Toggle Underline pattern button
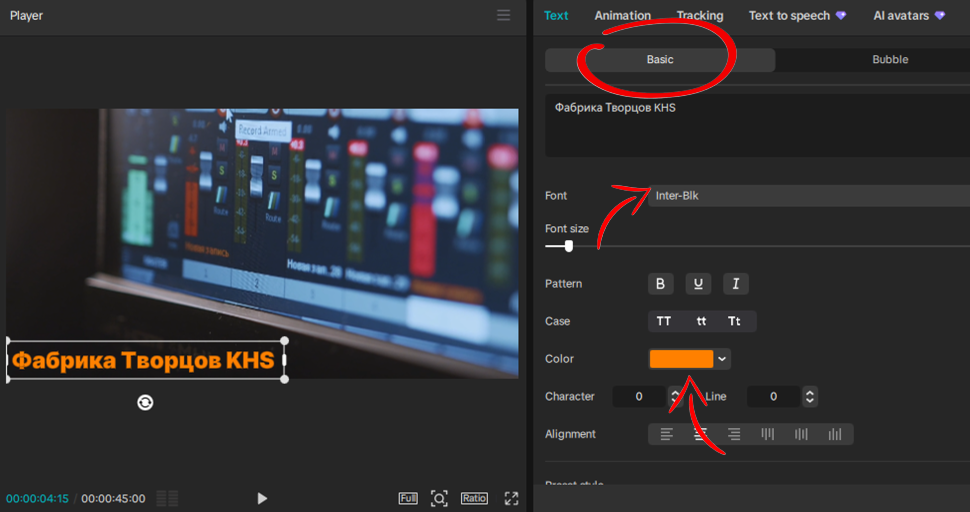The height and width of the screenshot is (512, 970). [698, 284]
